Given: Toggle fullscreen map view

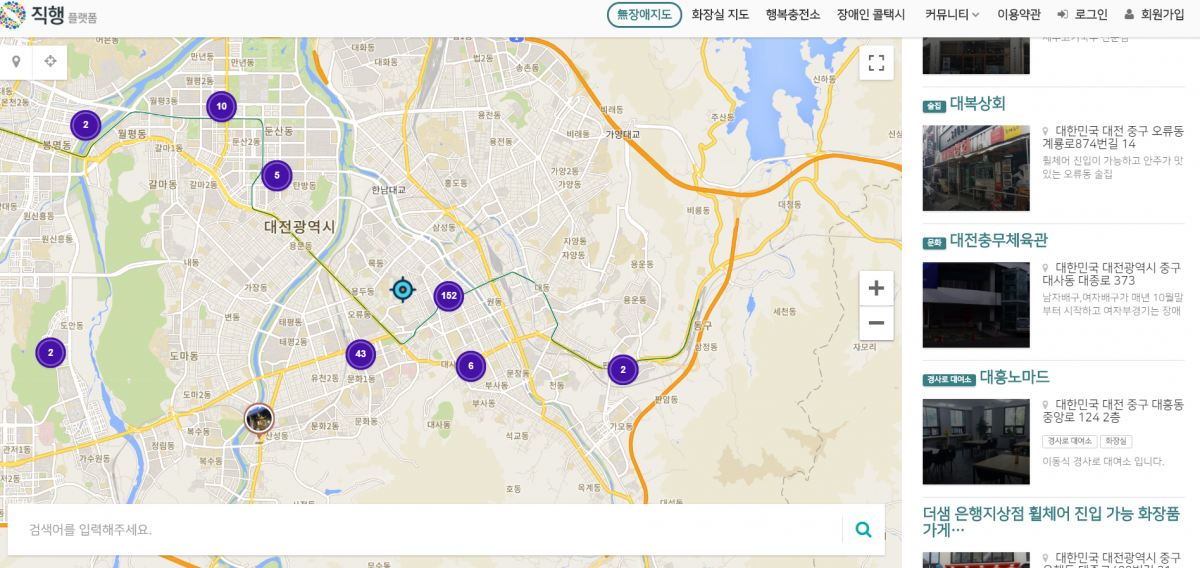Looking at the screenshot, I should point(876,63).
